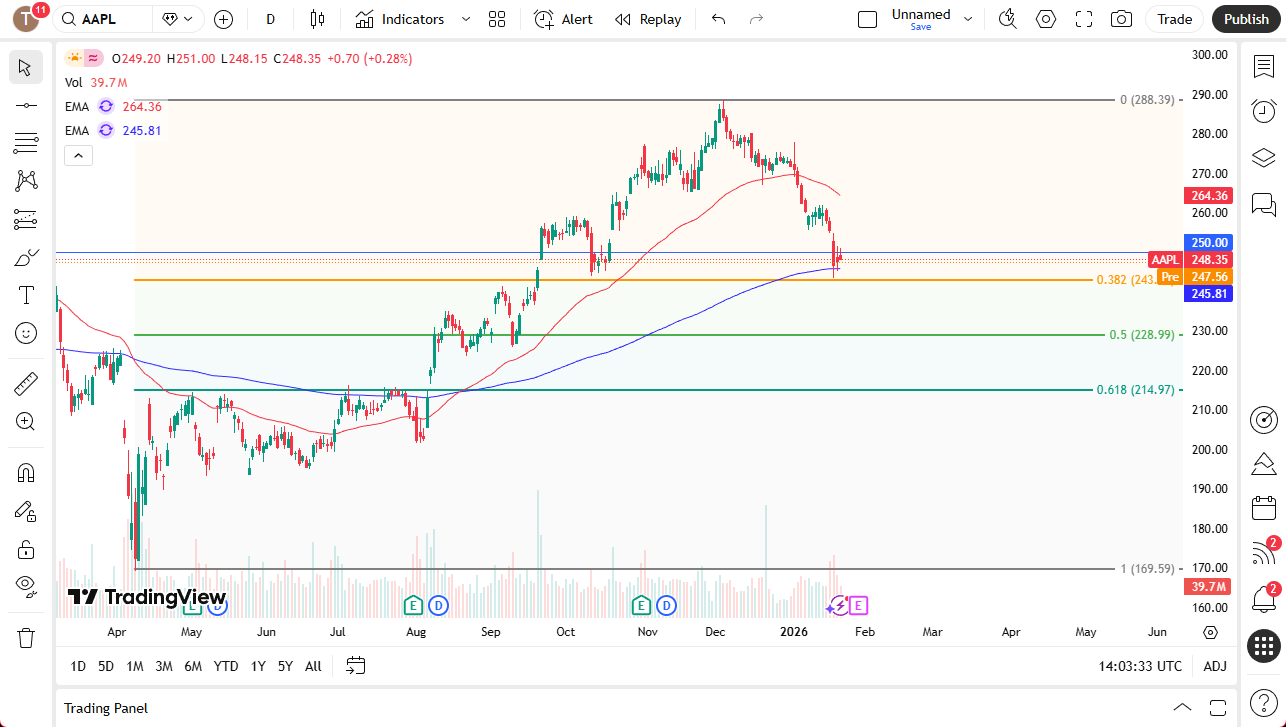
Task: Open price scale settings gear
Action: 1210,632
